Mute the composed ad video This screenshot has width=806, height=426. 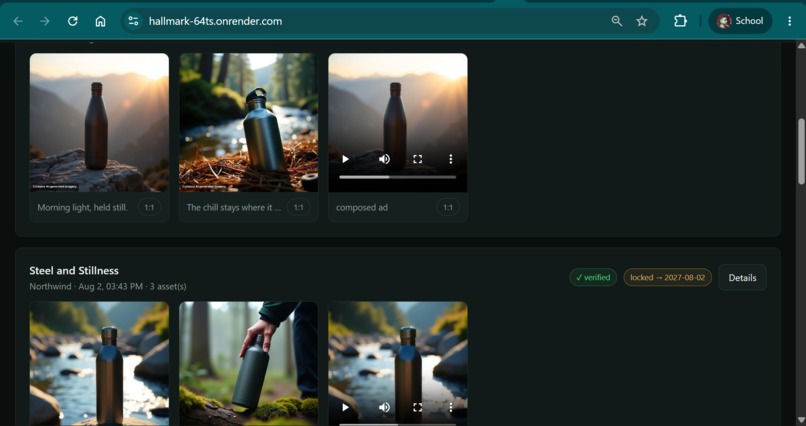384,159
